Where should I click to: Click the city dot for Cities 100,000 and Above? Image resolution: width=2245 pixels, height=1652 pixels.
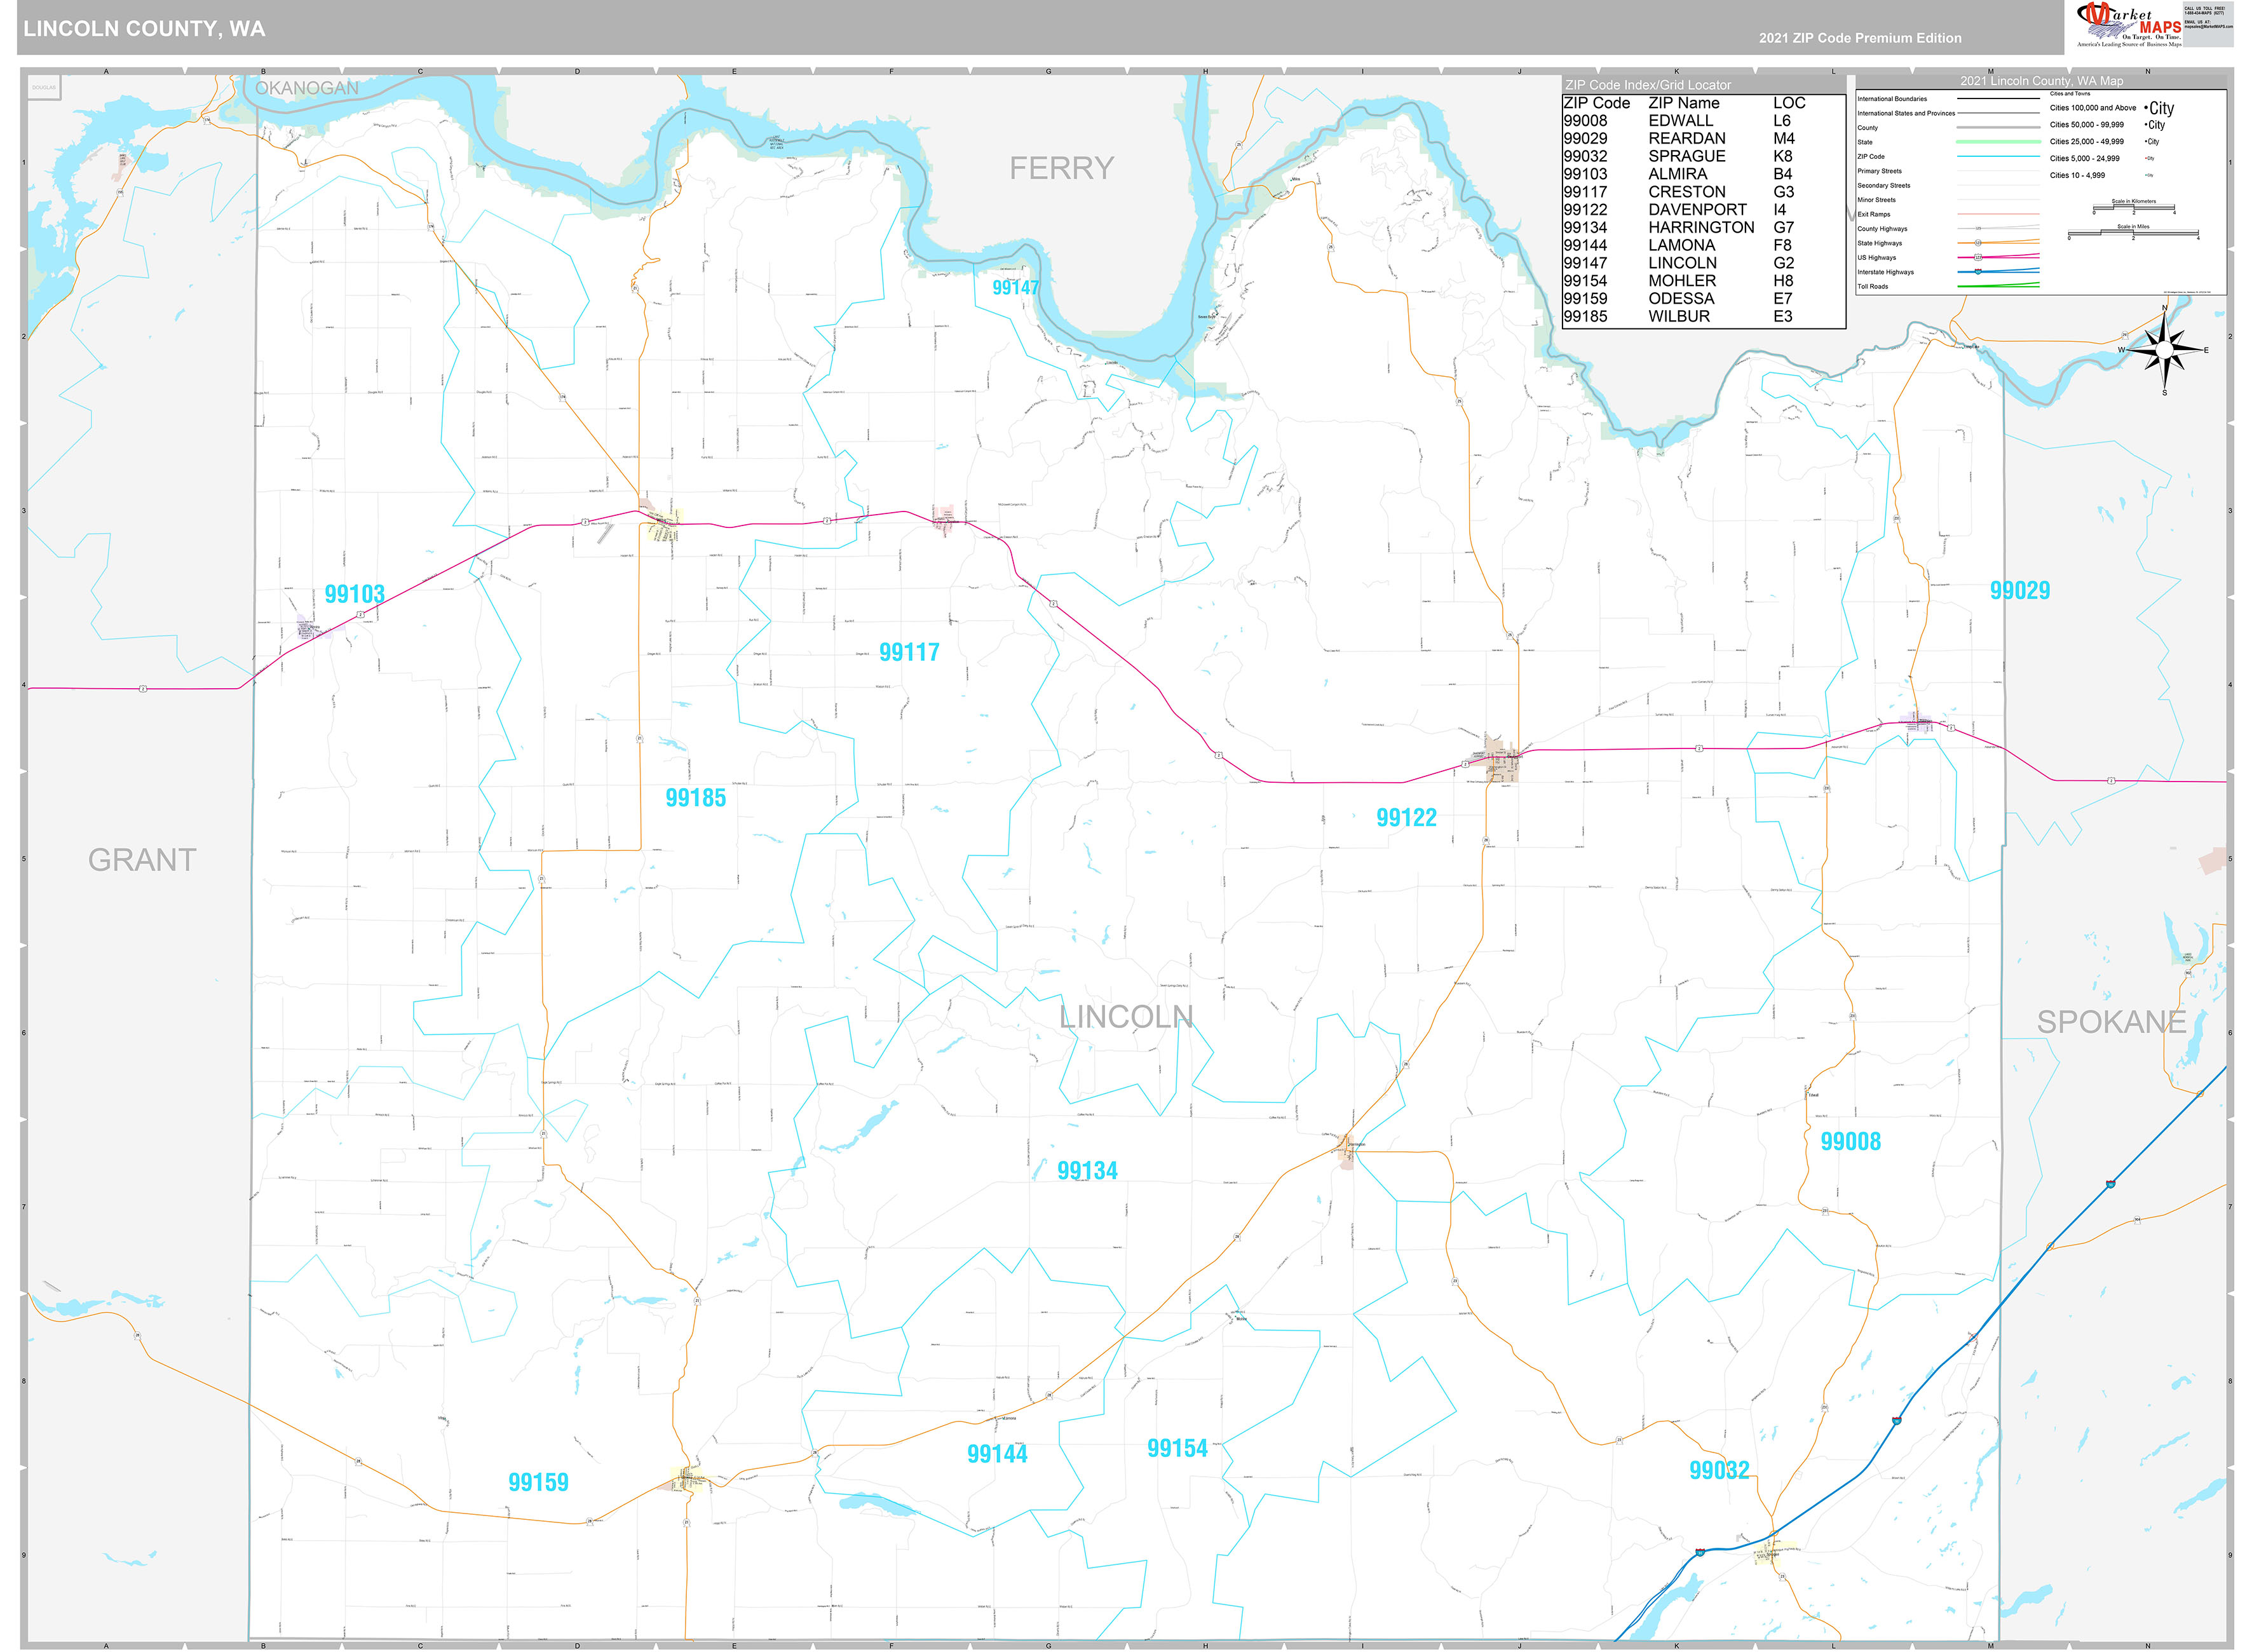coord(2147,107)
